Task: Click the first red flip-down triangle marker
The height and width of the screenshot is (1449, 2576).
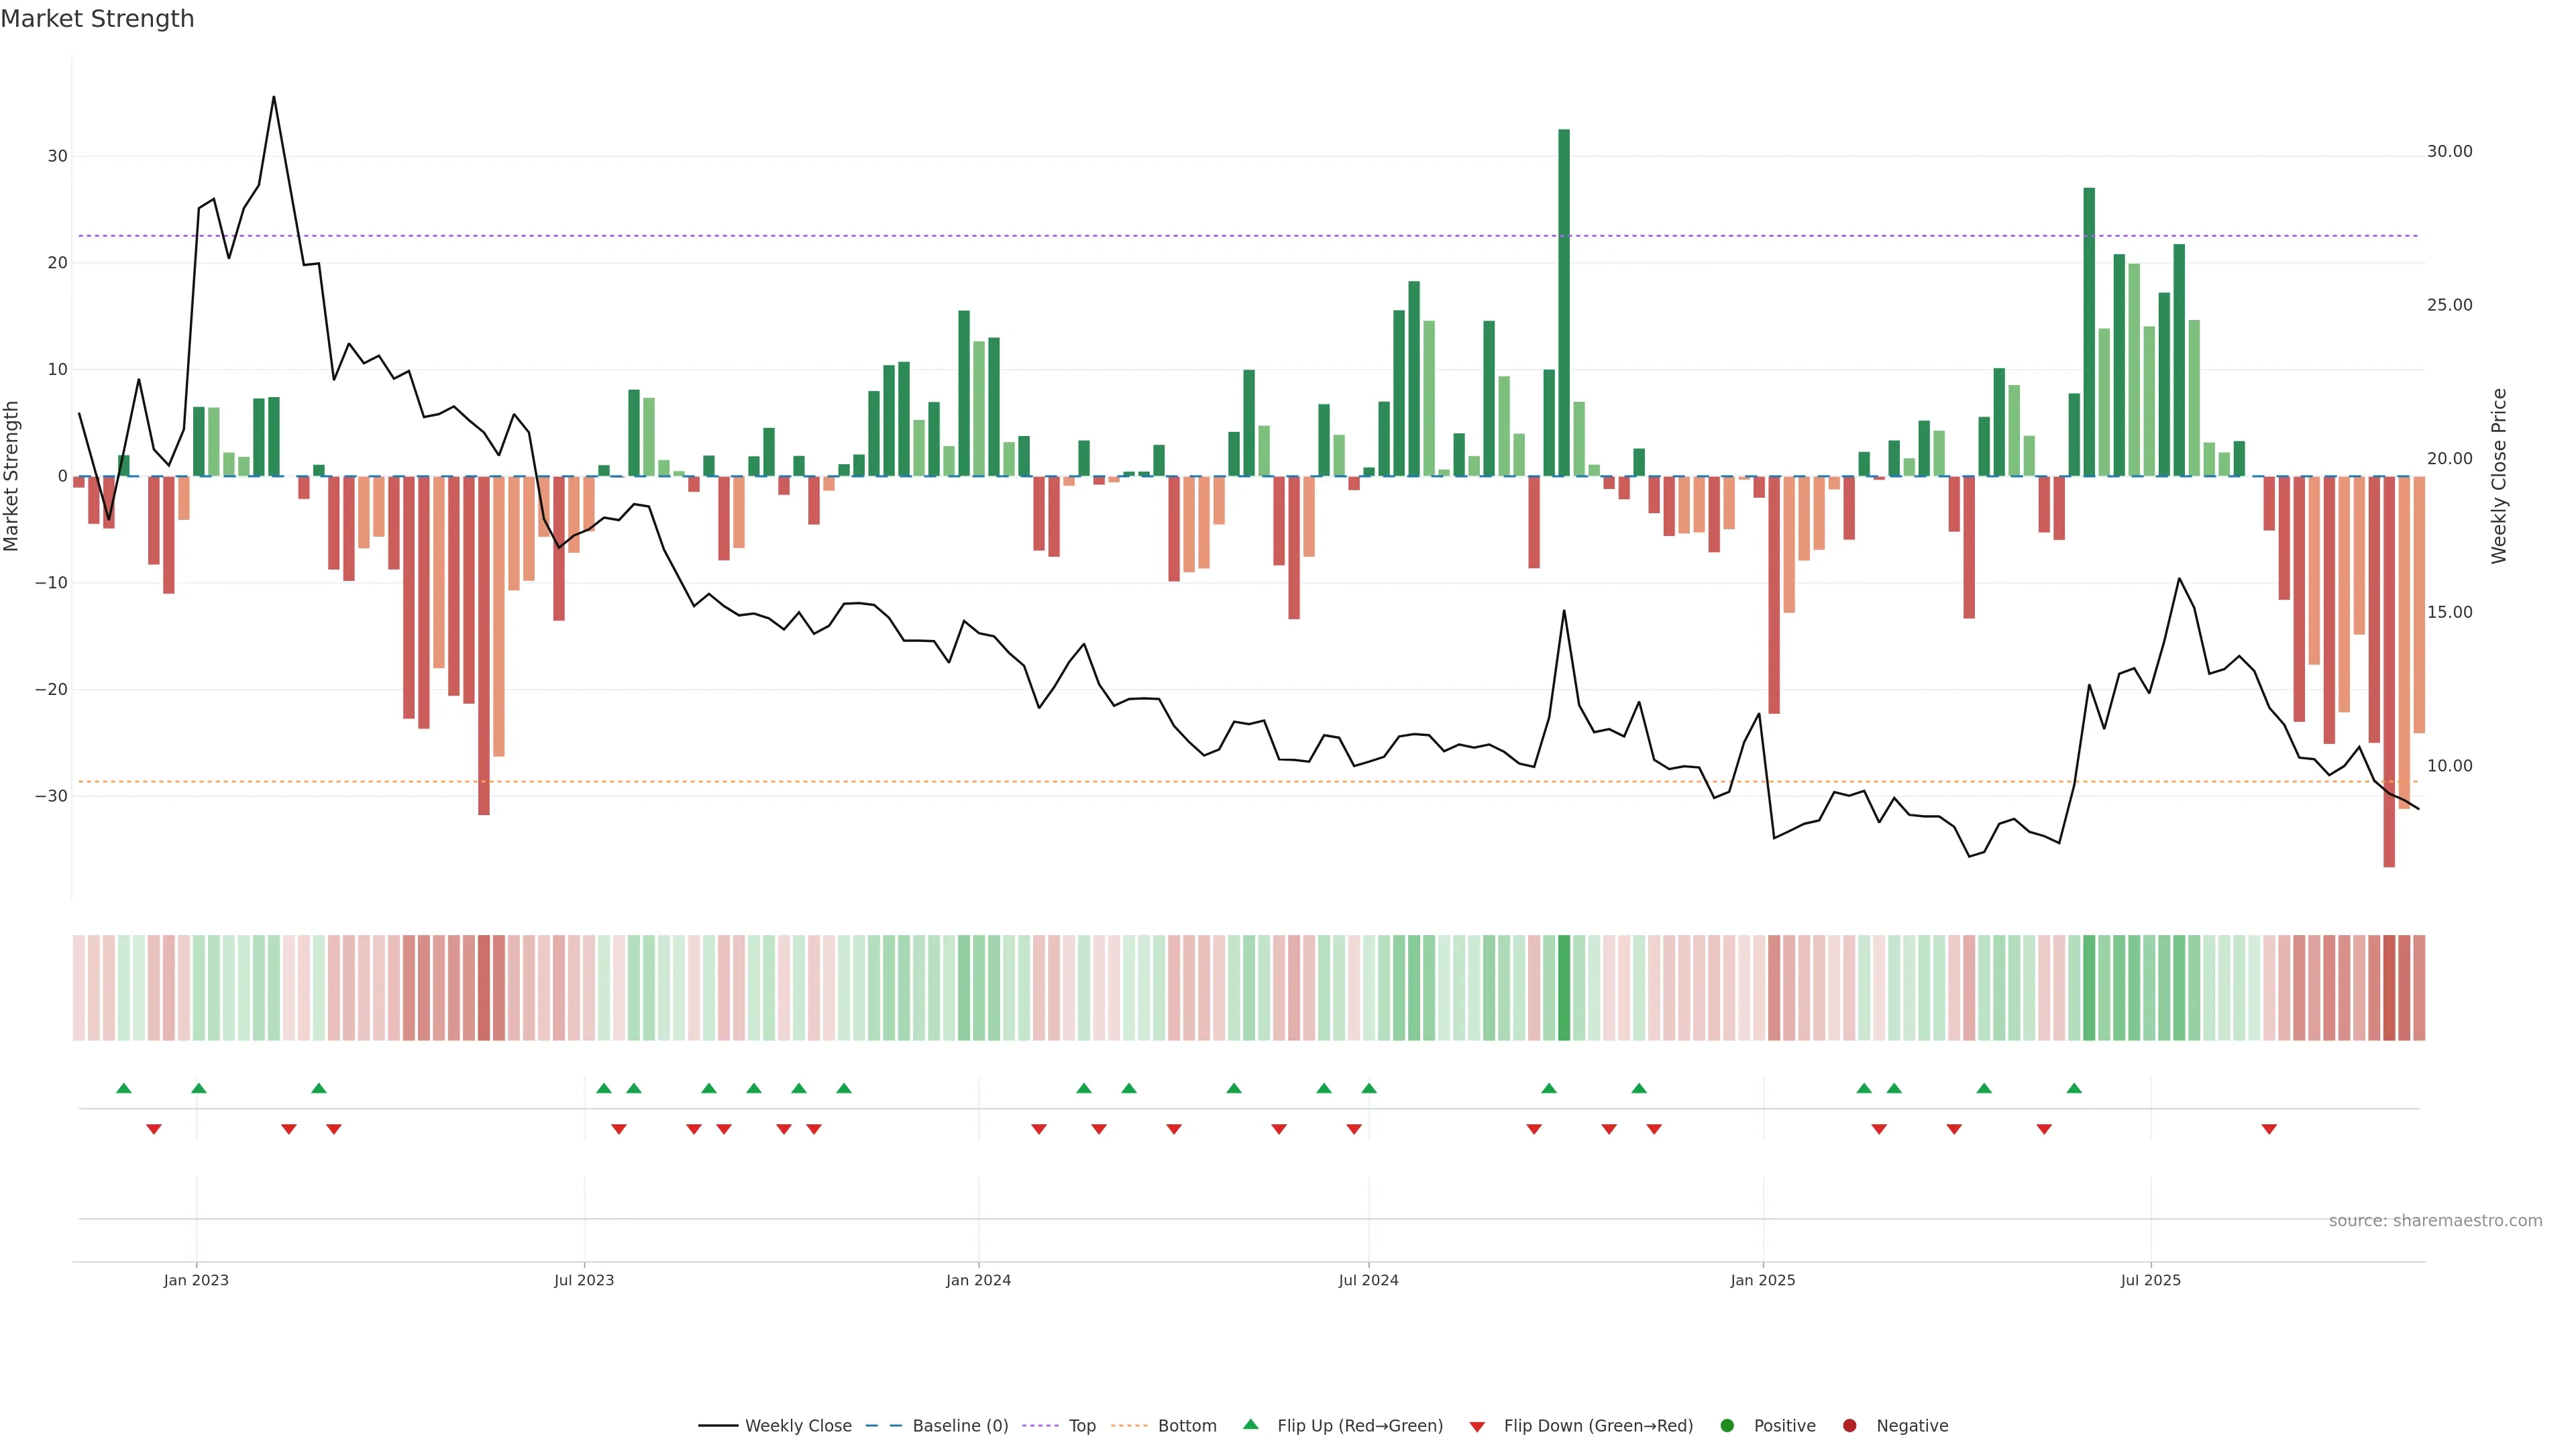Action: pos(154,1129)
